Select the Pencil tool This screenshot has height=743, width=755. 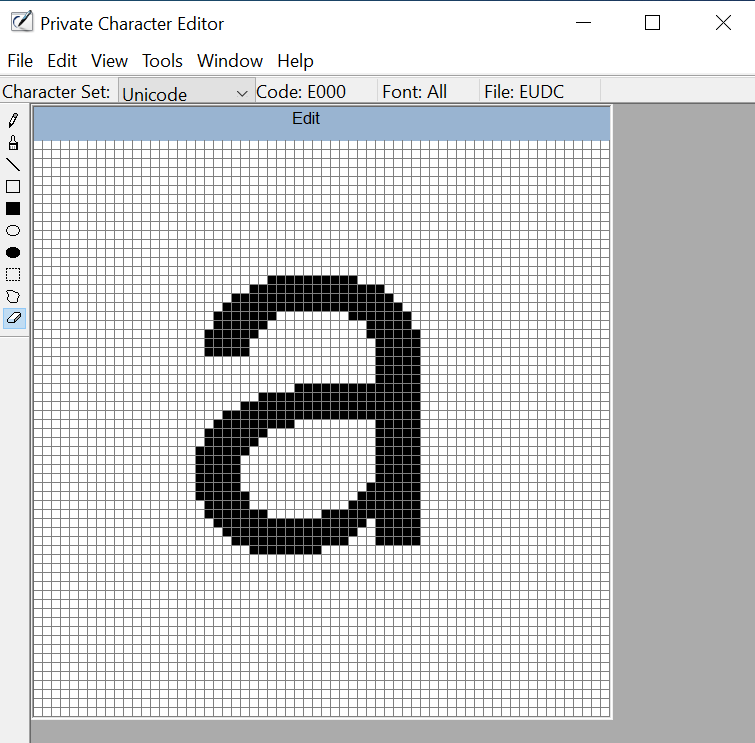[x=13, y=120]
